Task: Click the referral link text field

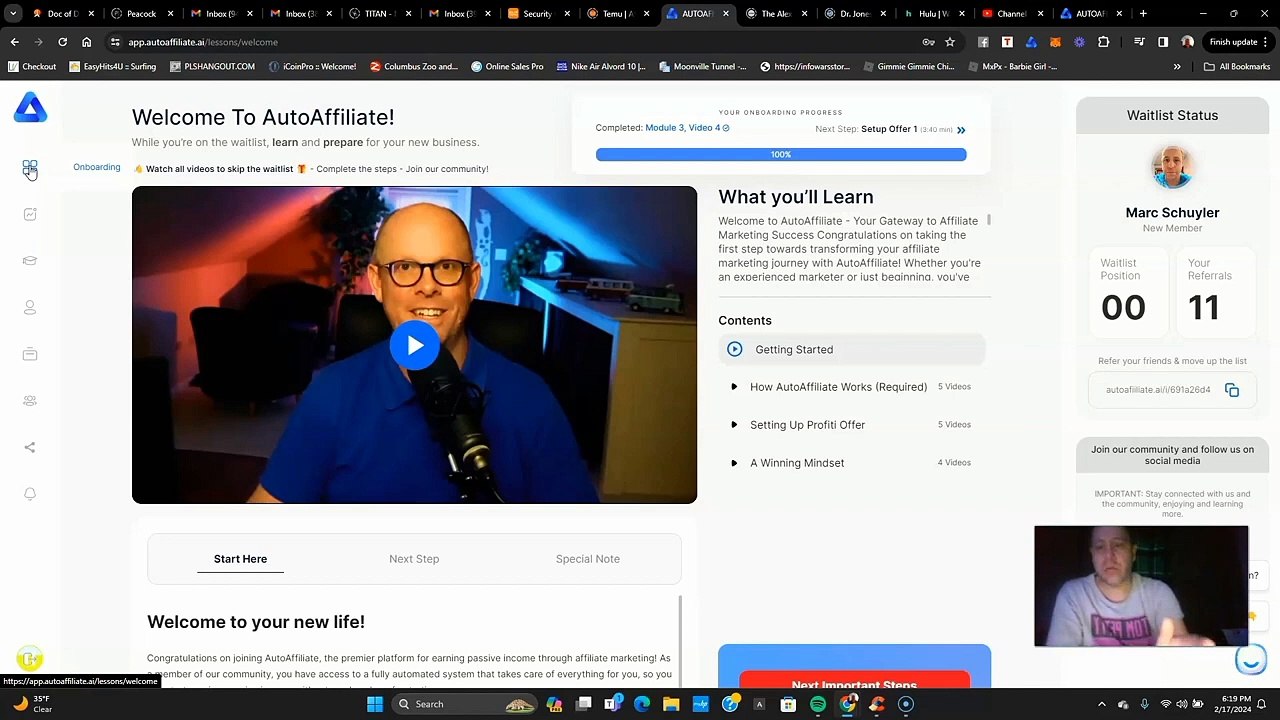Action: point(1158,390)
